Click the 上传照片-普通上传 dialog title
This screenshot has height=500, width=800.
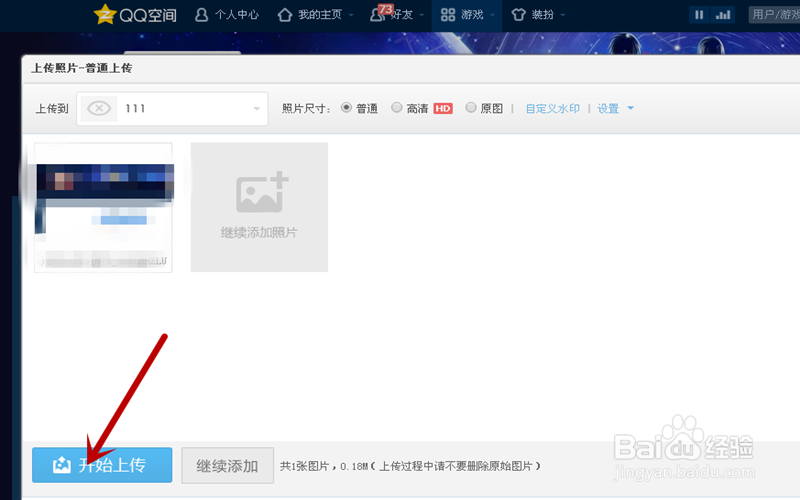point(82,68)
